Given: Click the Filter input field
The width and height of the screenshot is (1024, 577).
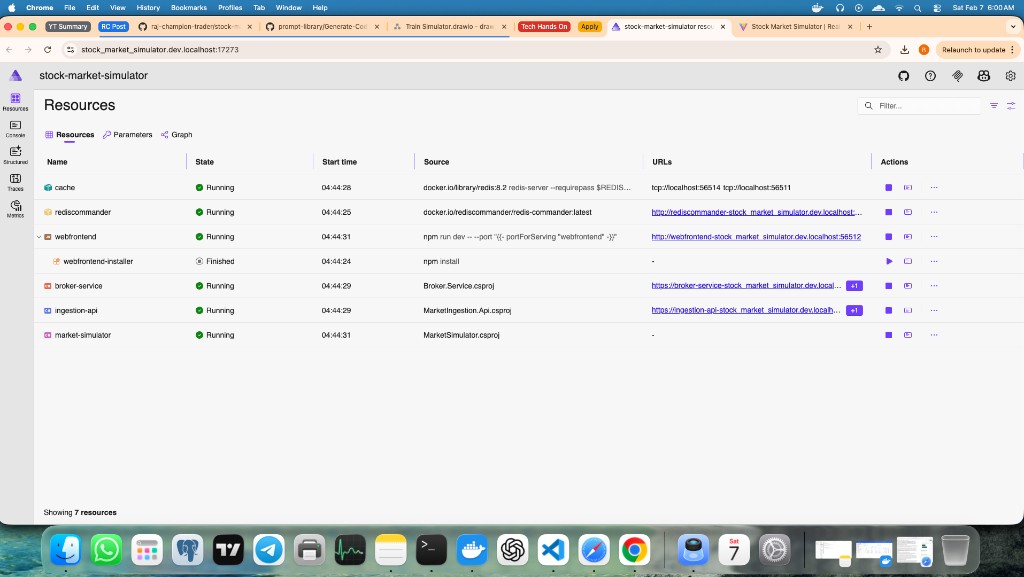Looking at the screenshot, I should coord(920,105).
